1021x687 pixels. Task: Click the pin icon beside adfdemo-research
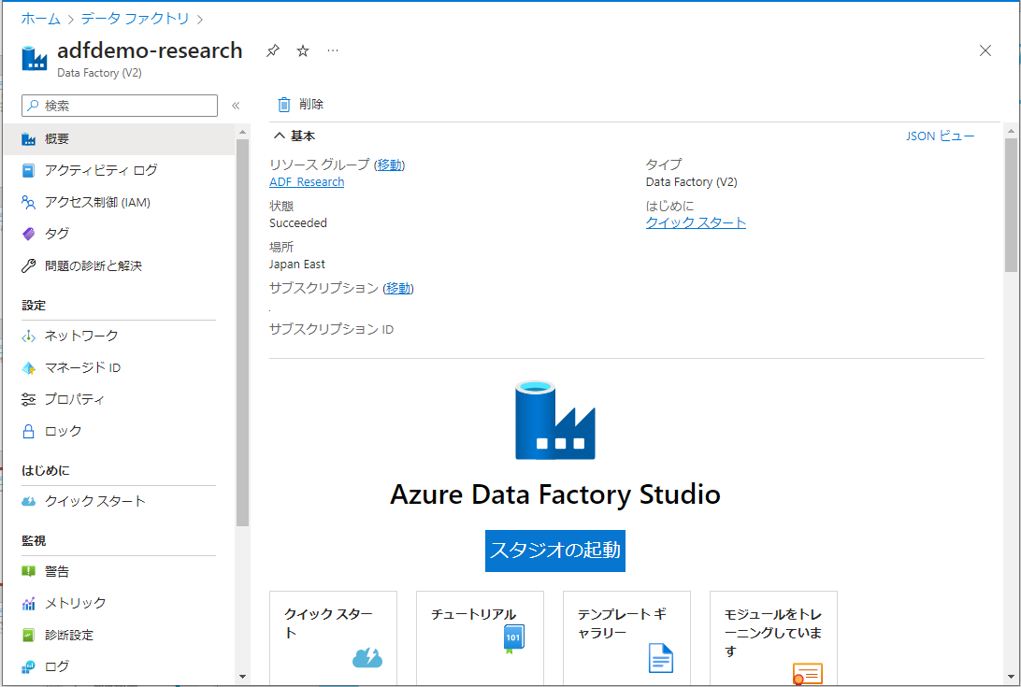point(272,51)
